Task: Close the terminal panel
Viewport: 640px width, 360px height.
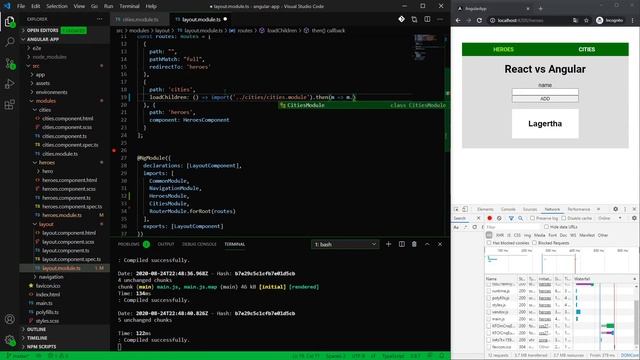Action: pyautogui.click(x=440, y=244)
